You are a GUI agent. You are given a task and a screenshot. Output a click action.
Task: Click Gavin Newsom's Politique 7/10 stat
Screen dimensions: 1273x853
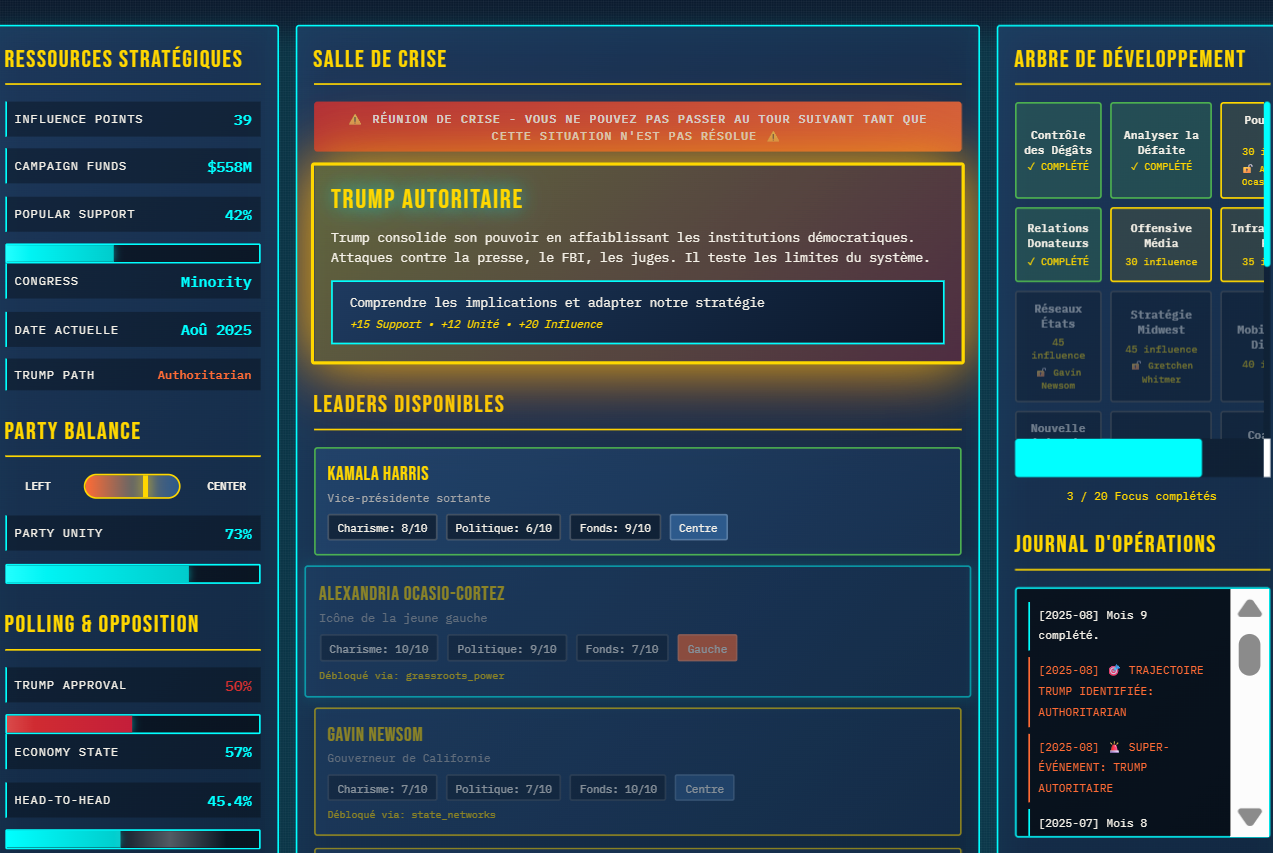(503, 788)
